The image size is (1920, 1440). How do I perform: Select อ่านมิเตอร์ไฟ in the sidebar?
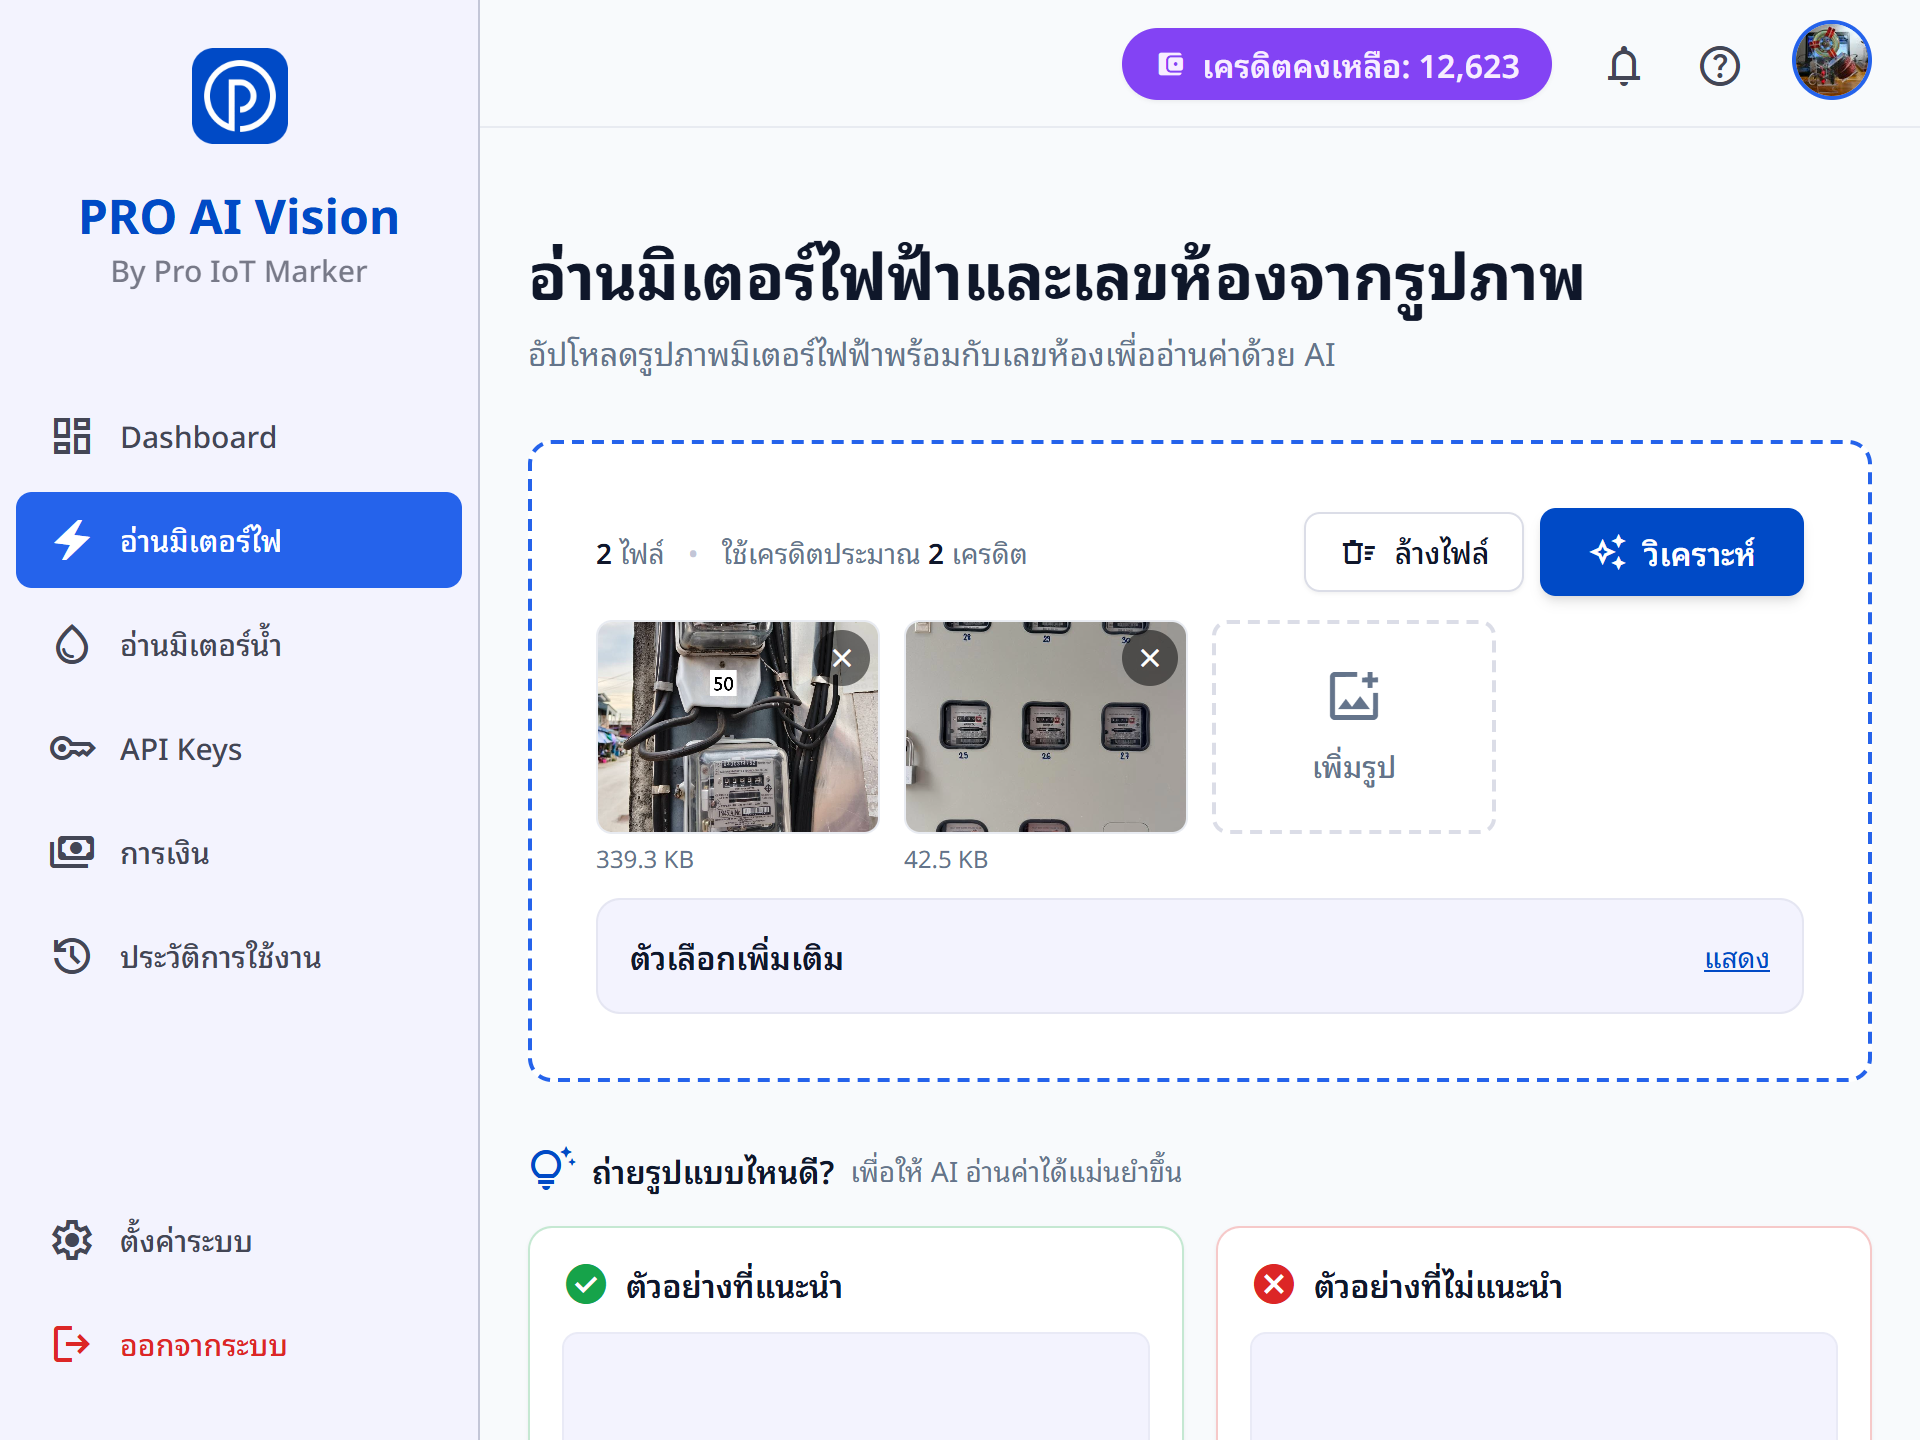point(239,540)
